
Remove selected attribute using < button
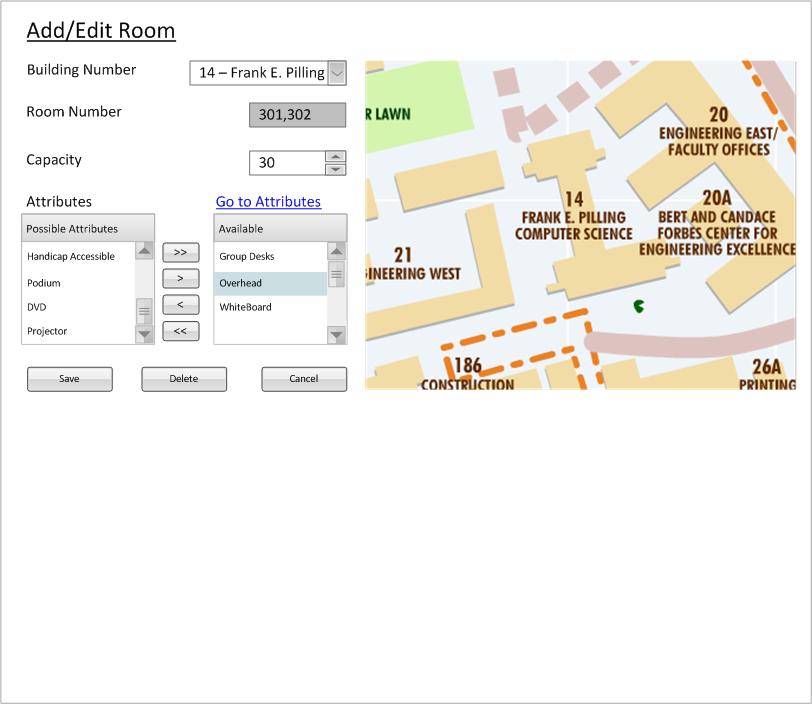(180, 305)
